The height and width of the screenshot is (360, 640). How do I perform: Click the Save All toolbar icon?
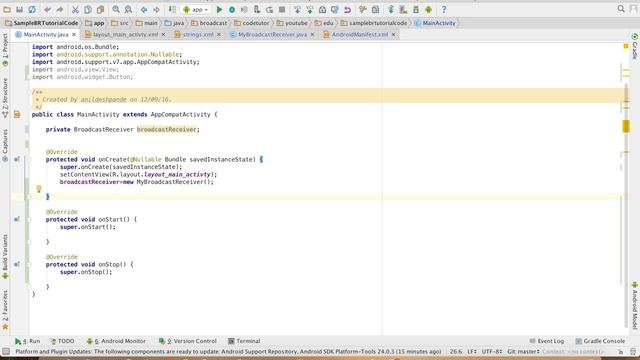19,9
